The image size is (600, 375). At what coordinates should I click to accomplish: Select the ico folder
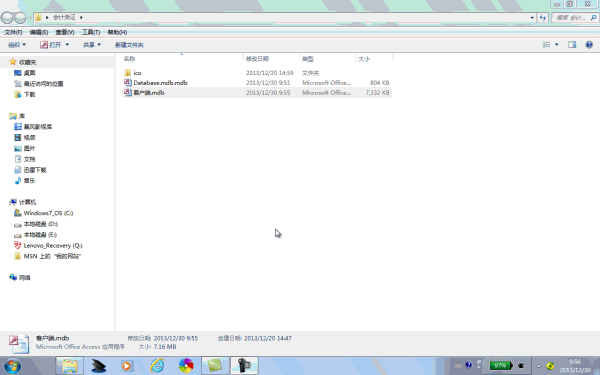point(137,73)
